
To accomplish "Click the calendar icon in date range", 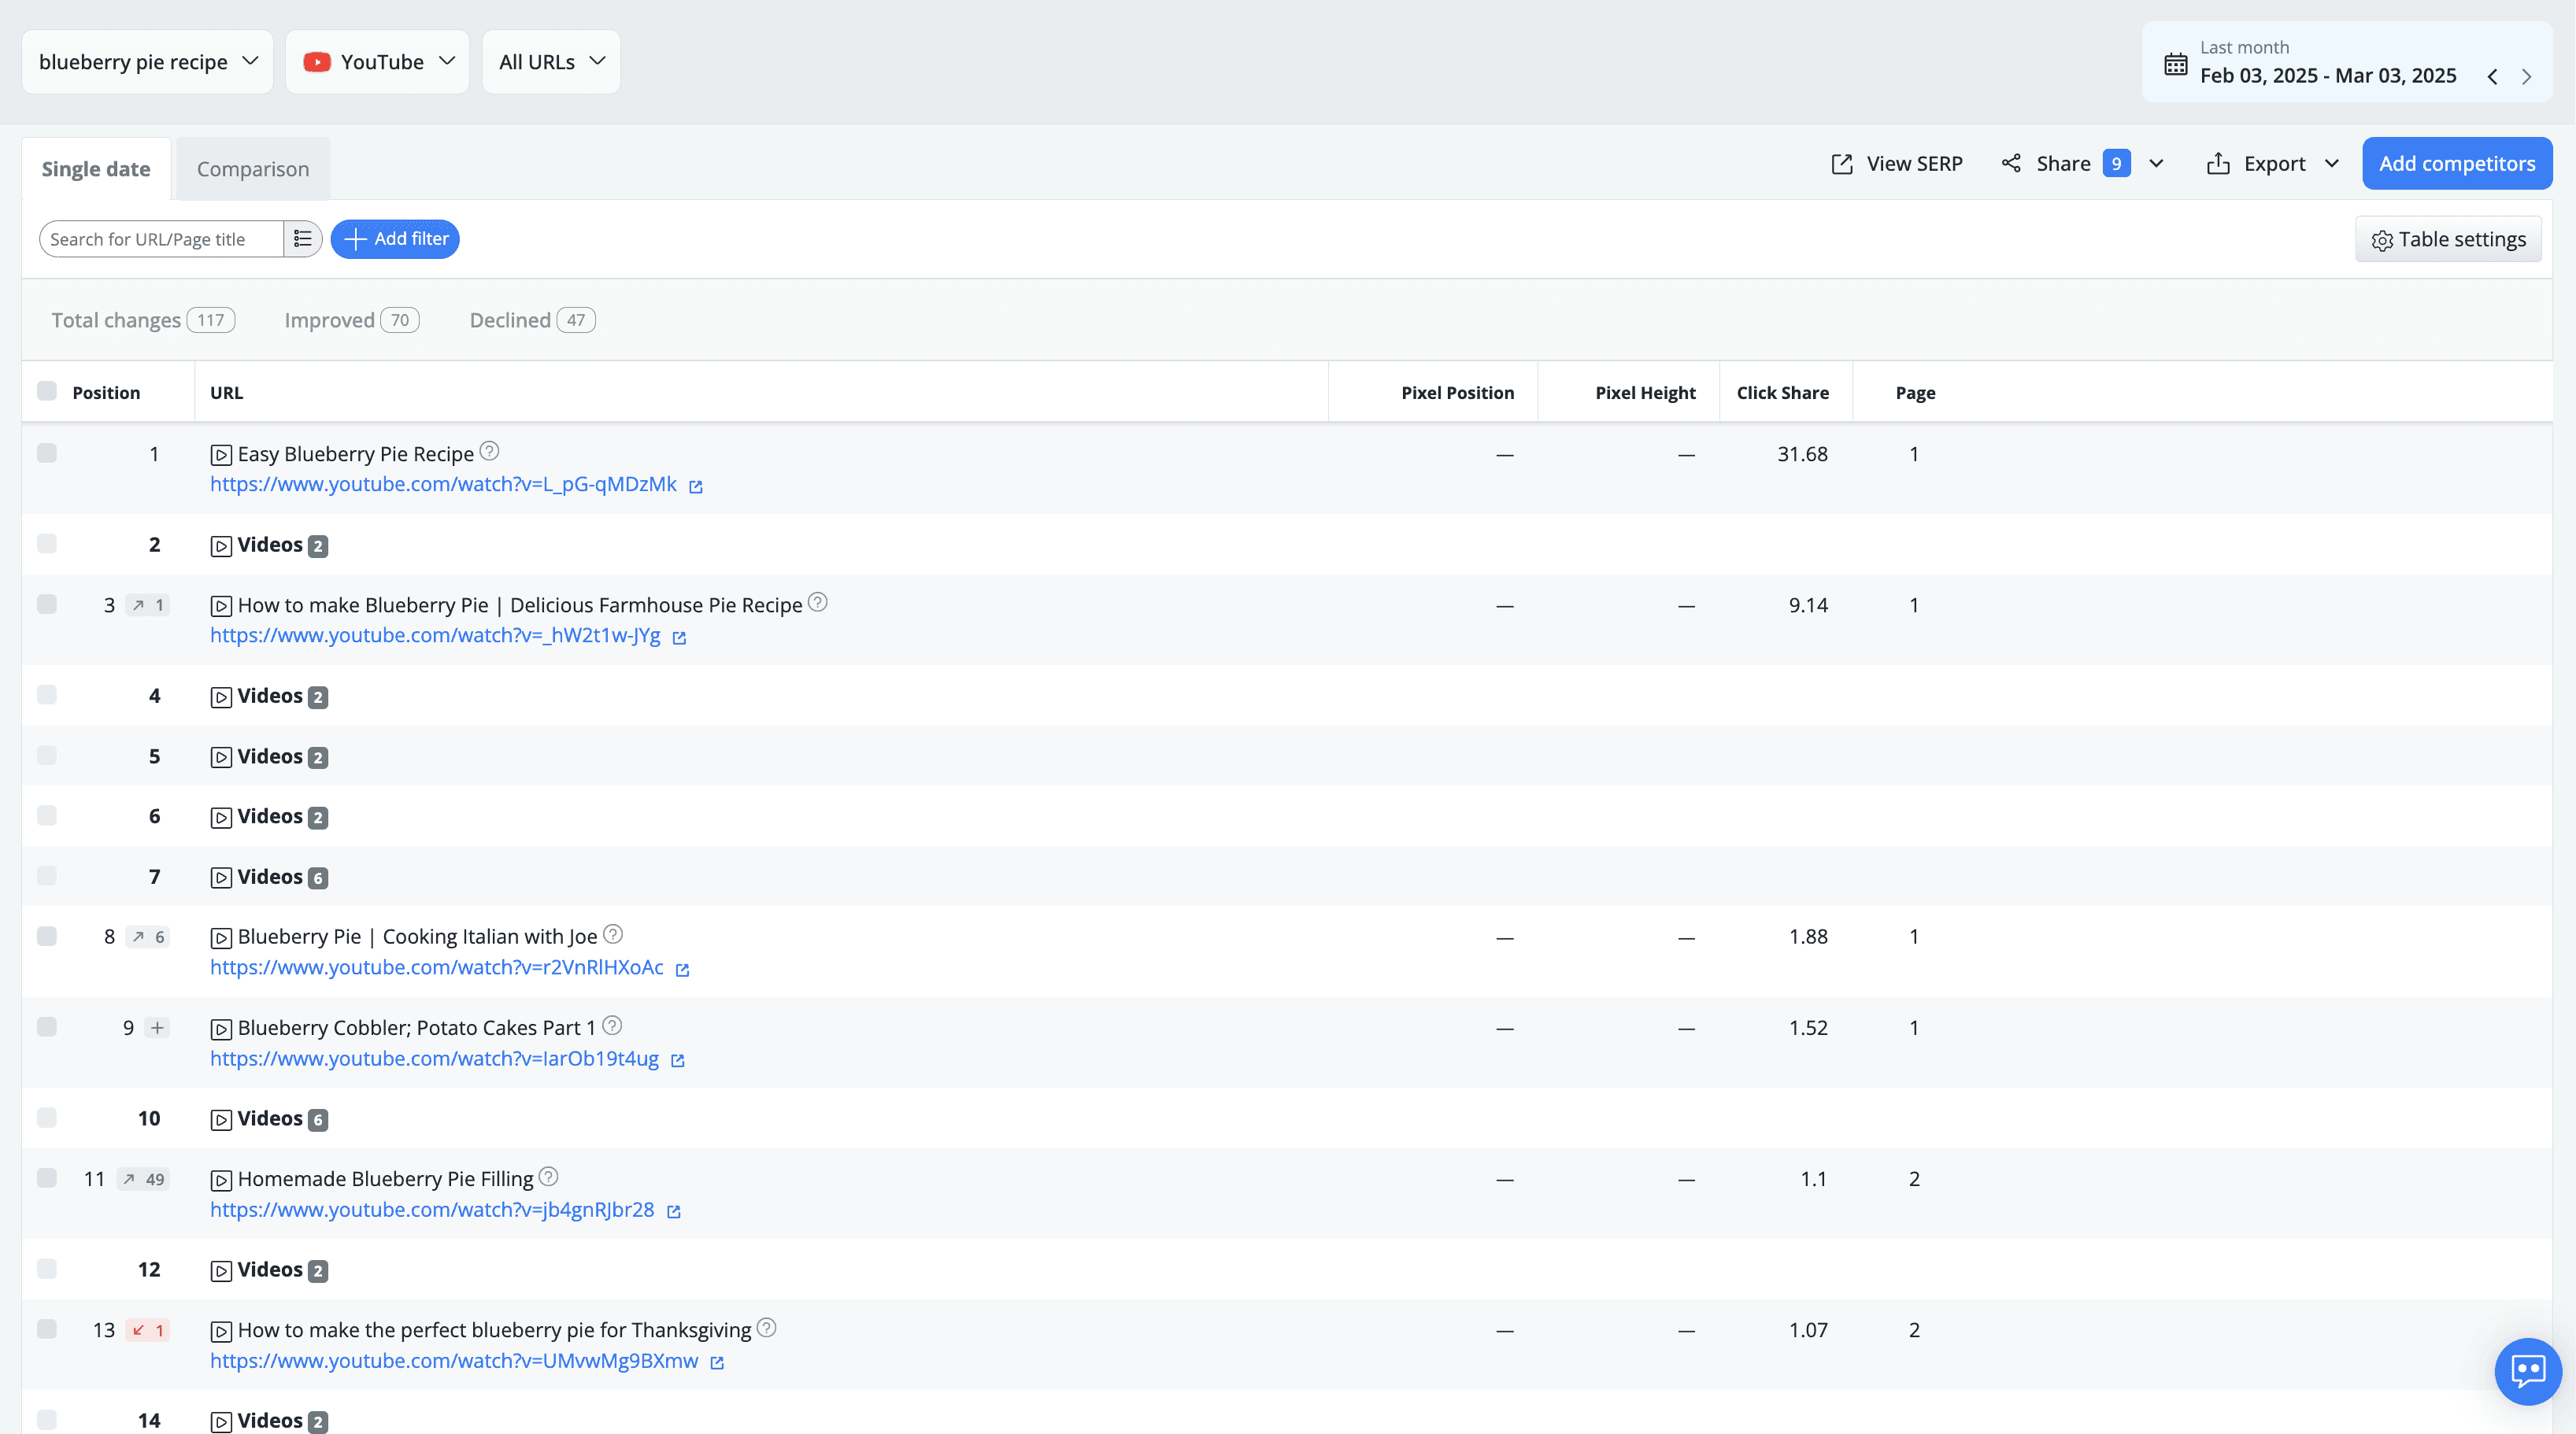I will (2175, 64).
